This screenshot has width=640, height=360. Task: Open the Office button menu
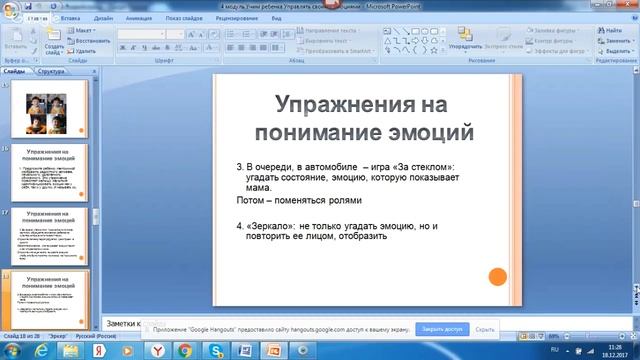point(11,11)
